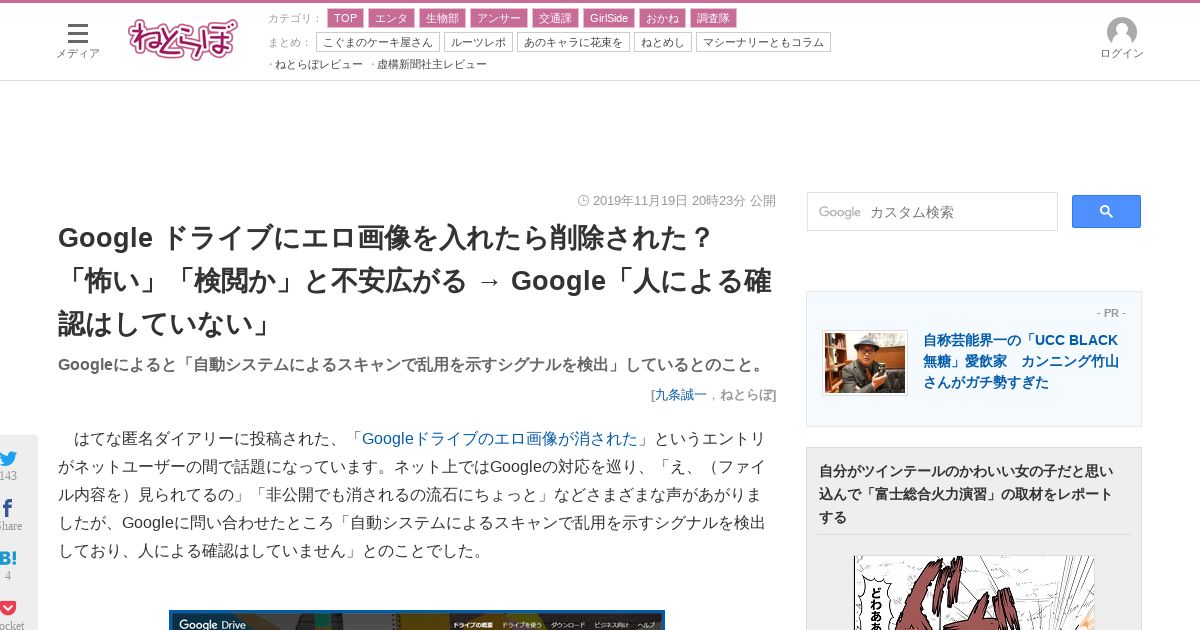Bookmark with the Hatena B! icon
This screenshot has height=630, width=1200.
click(8, 559)
